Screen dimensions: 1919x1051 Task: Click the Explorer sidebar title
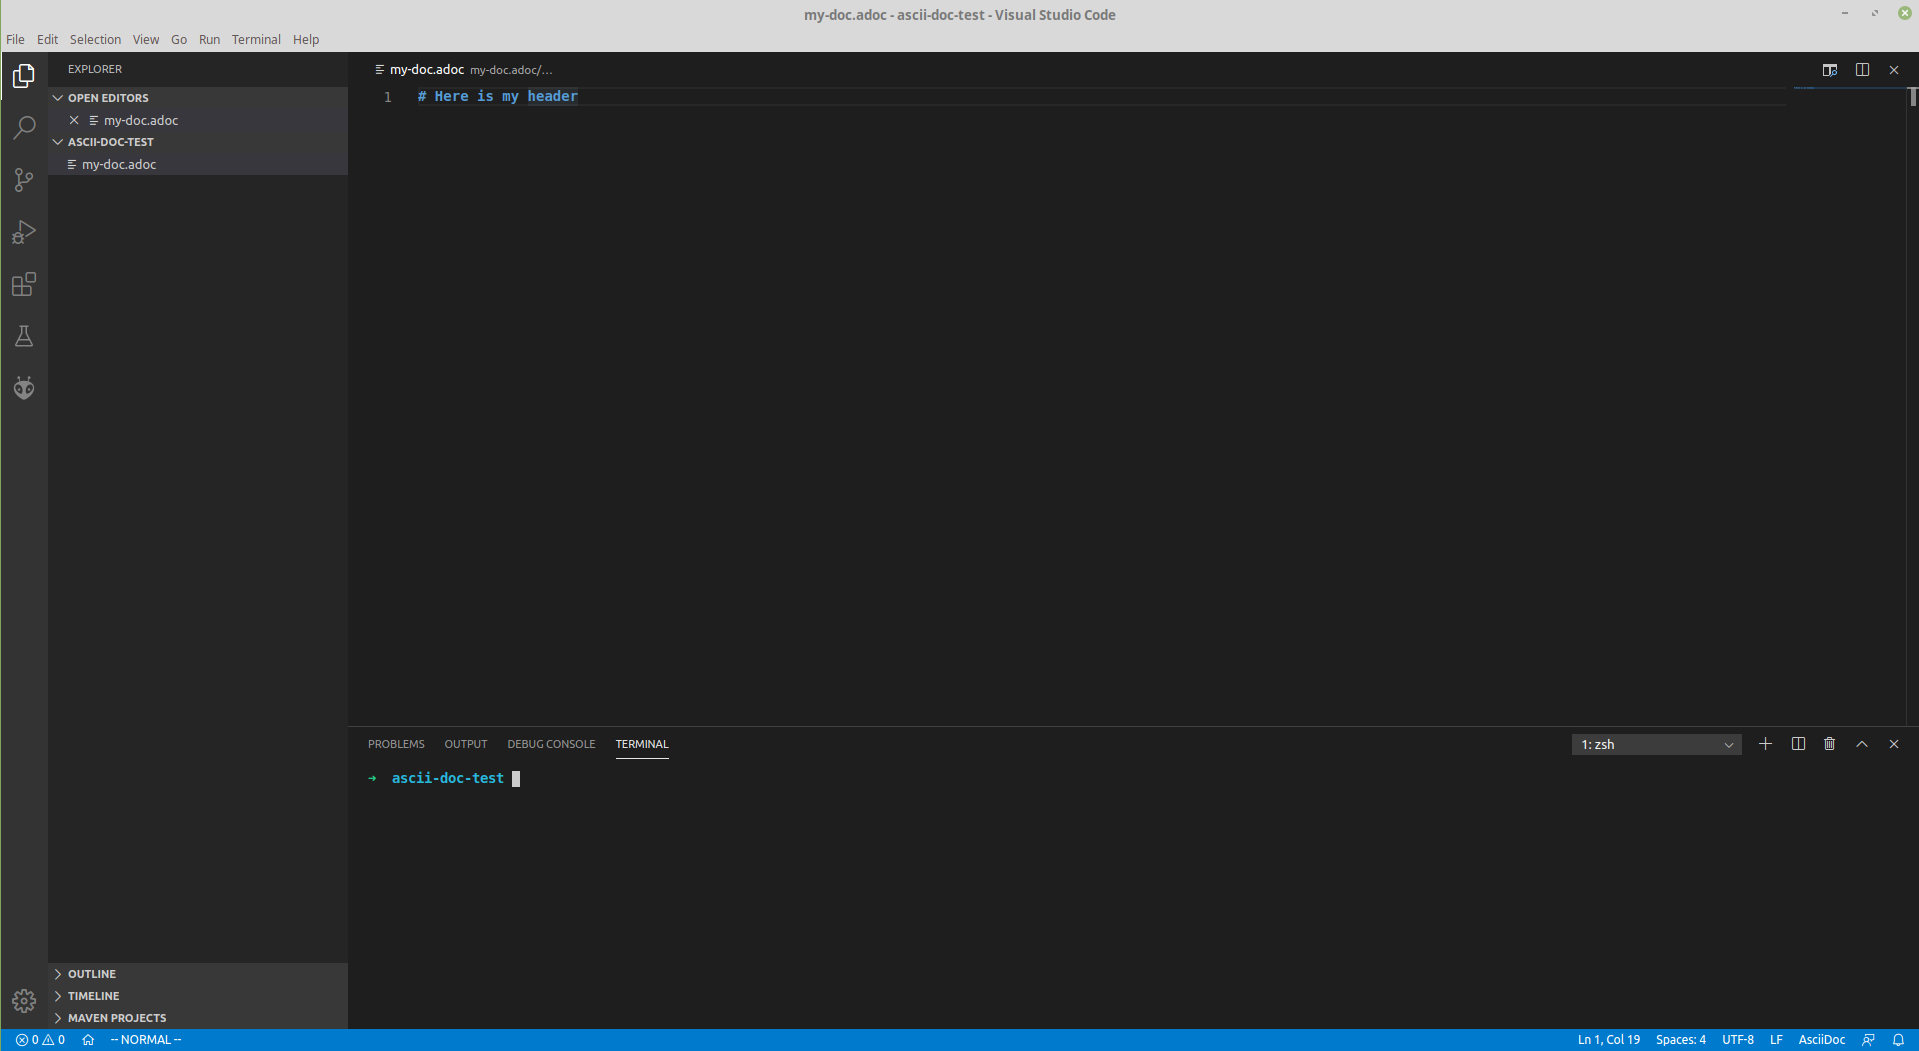(x=95, y=69)
